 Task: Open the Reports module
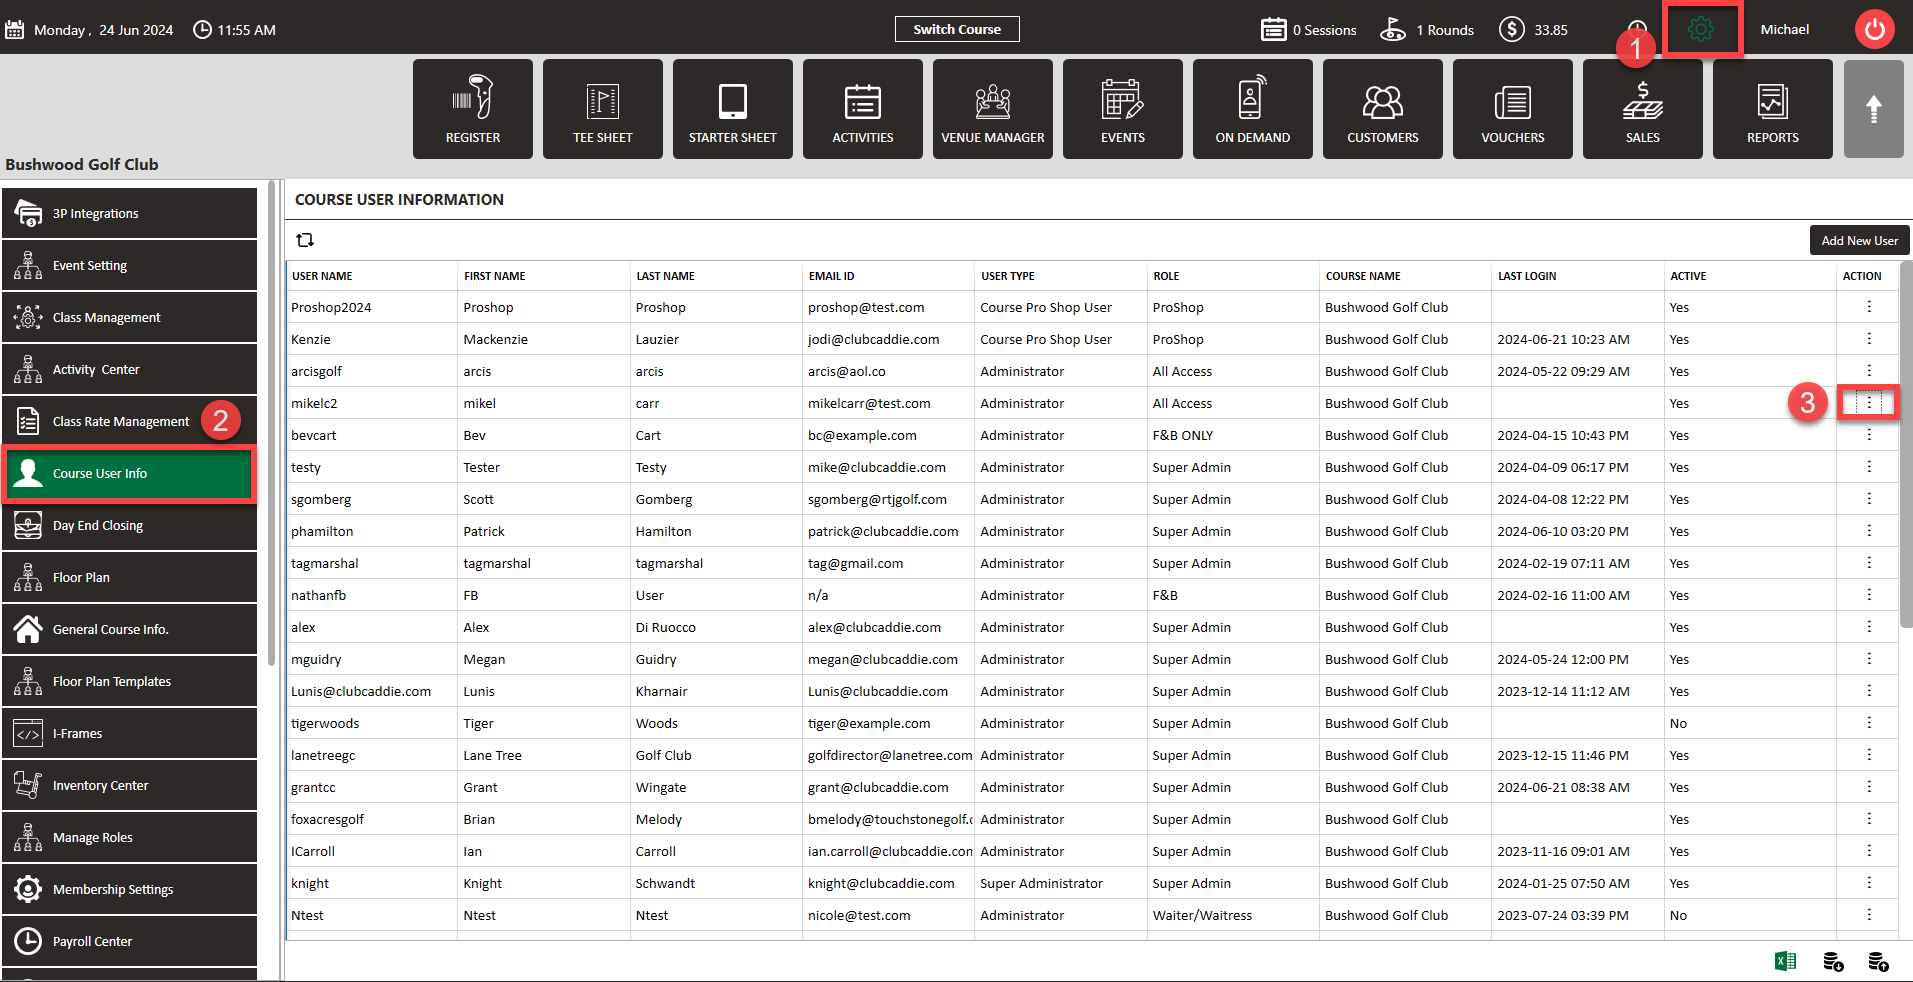point(1773,109)
